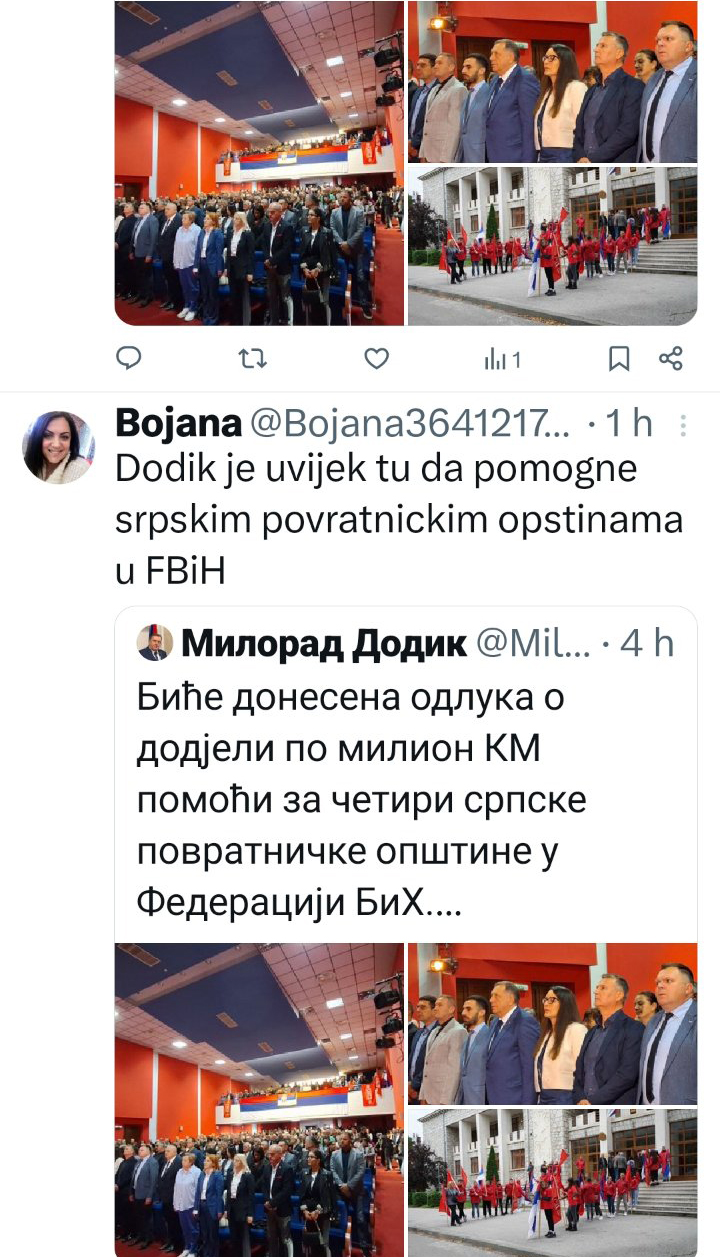
Task: Open top tweet's red-uniform parade photo
Action: [553, 246]
